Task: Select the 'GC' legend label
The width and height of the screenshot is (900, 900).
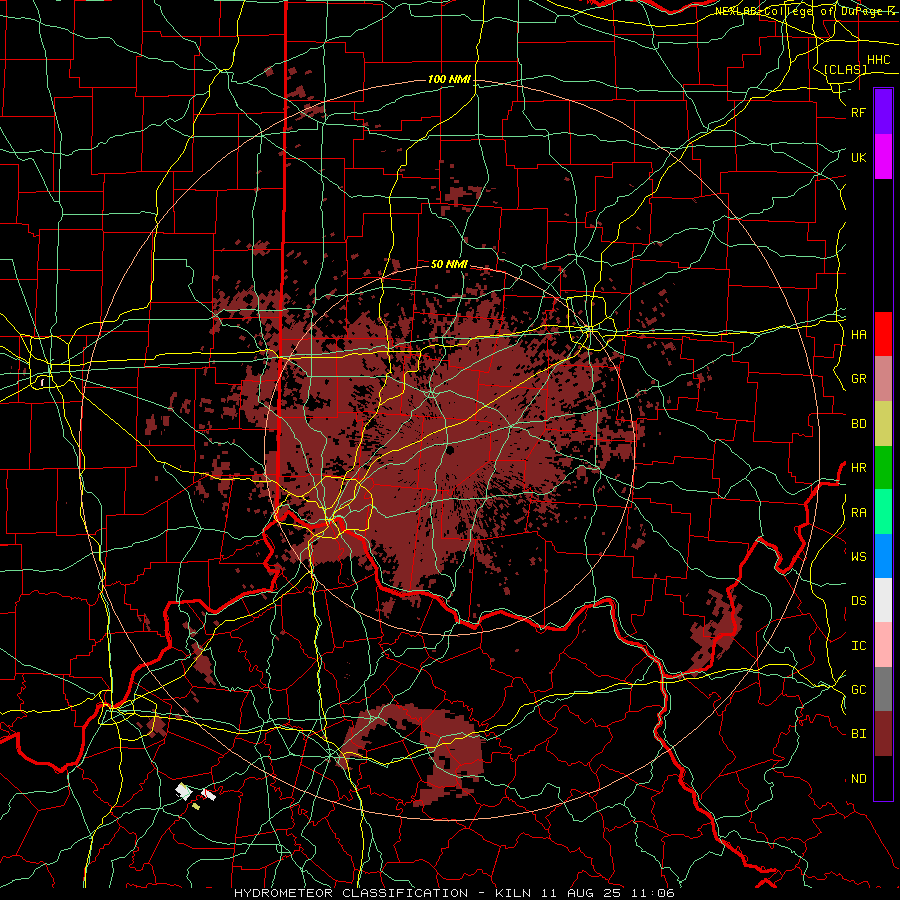Action: pyautogui.click(x=858, y=690)
